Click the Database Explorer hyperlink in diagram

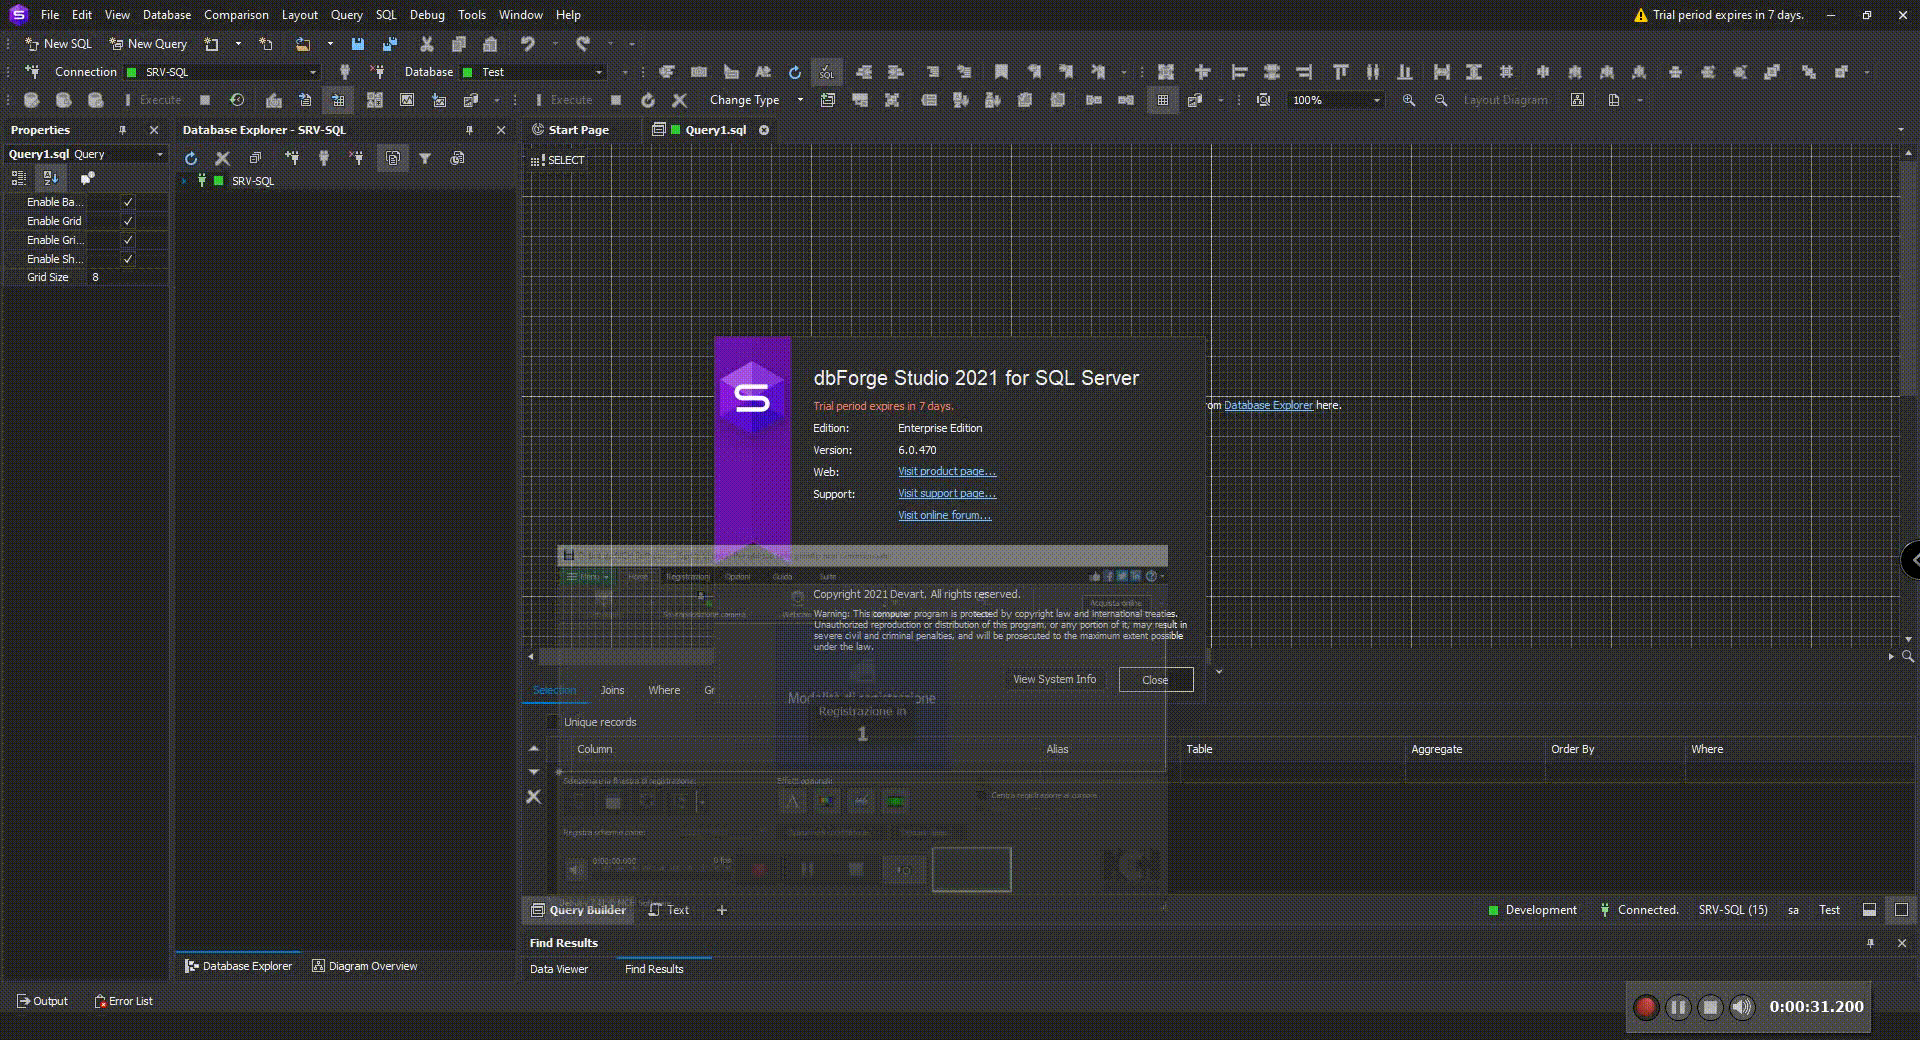click(1268, 405)
